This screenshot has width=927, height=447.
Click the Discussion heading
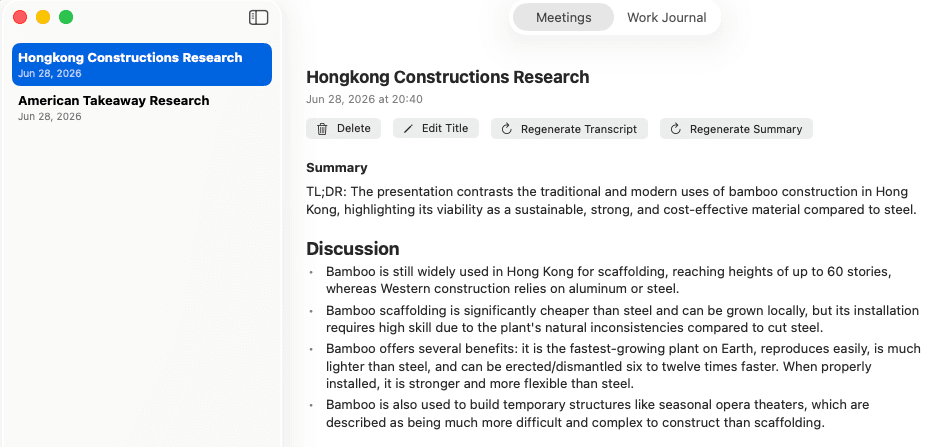tap(352, 248)
